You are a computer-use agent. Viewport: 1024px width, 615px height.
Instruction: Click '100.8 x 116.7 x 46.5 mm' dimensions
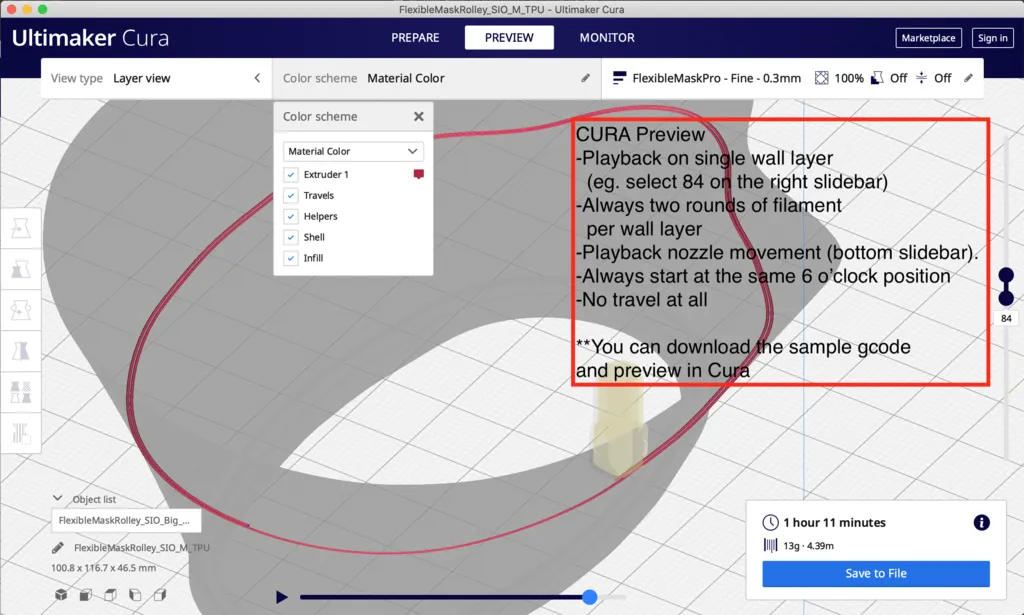(103, 568)
